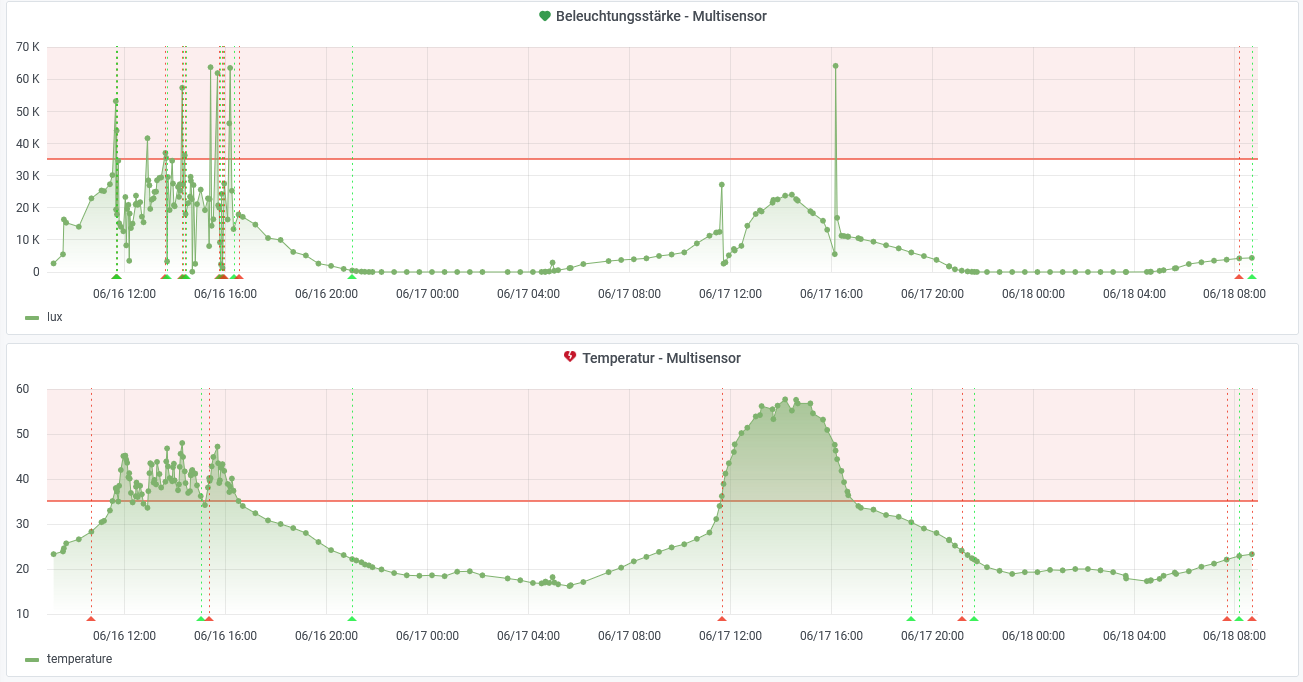This screenshot has height=682, width=1303.
Task: Click green marker just before 06/16 16:00, Temperatur panel
Action: (201, 619)
